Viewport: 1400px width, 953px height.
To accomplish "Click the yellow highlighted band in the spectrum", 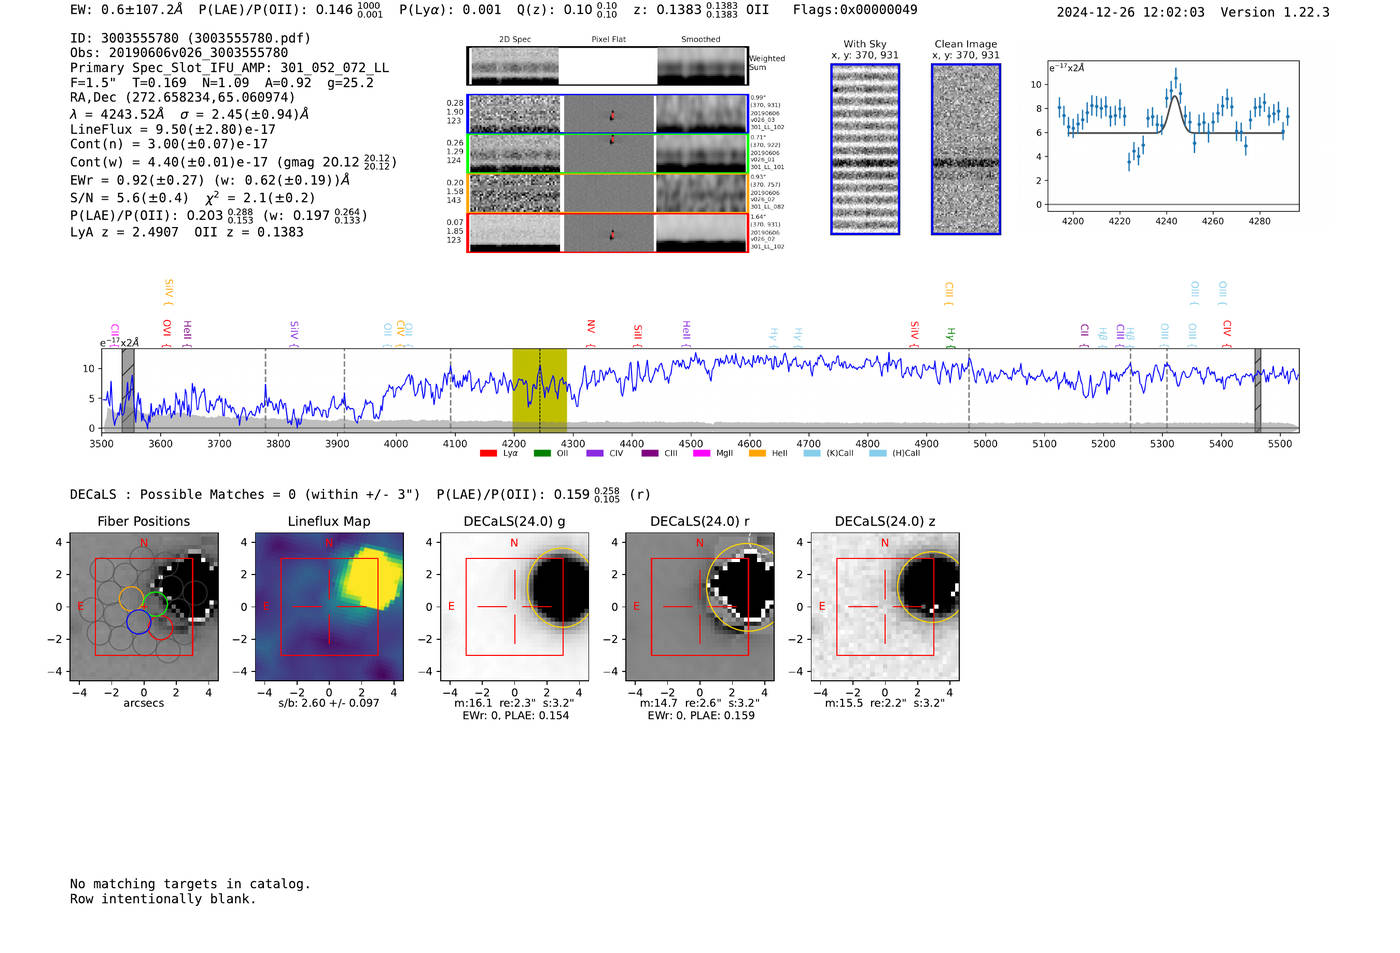I will coord(540,391).
